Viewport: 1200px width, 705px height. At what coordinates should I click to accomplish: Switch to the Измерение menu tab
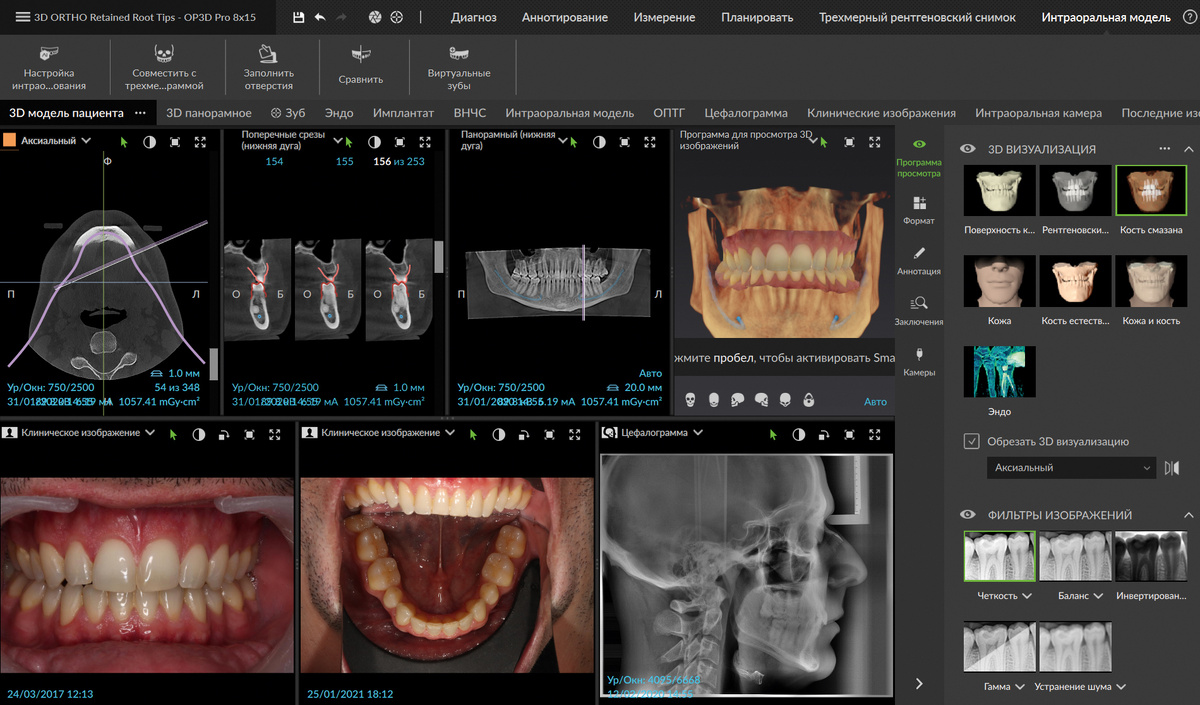coord(664,17)
